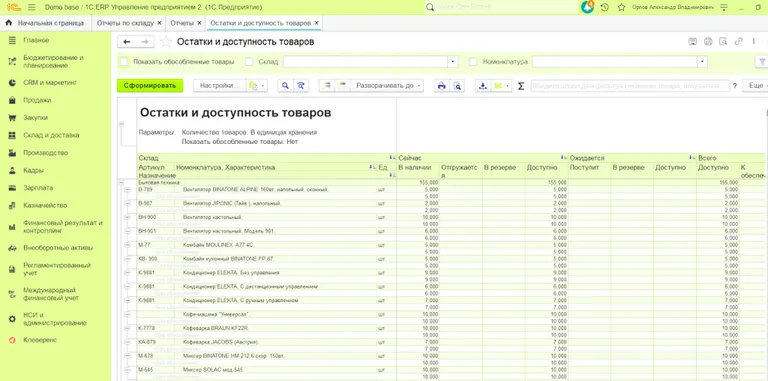Save report to file download icon
Viewport: 768px width, 381px height.
tap(483, 86)
